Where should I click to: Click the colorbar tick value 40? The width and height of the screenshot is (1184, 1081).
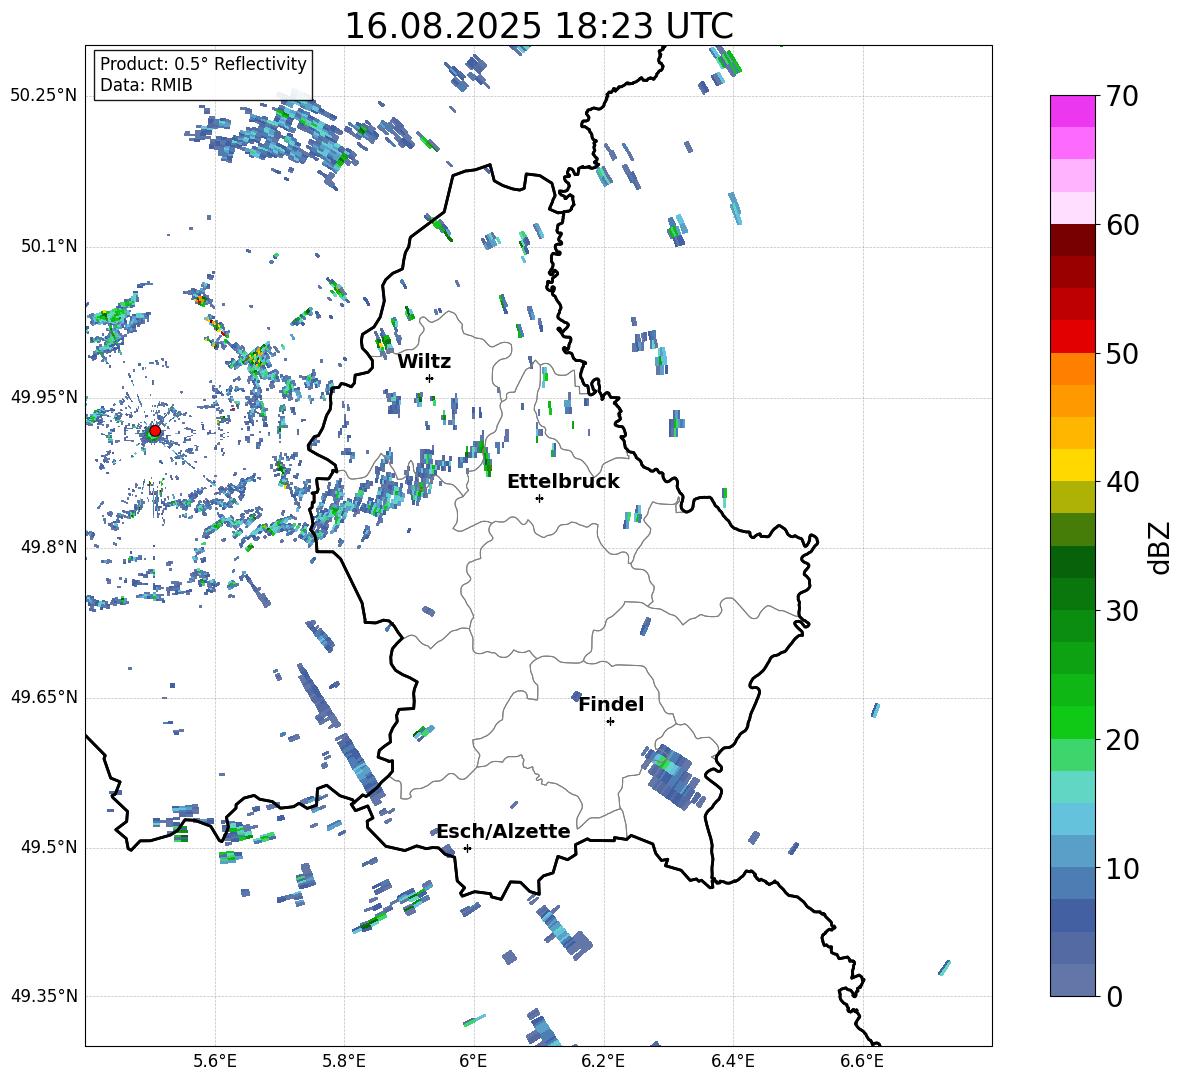point(1122,482)
